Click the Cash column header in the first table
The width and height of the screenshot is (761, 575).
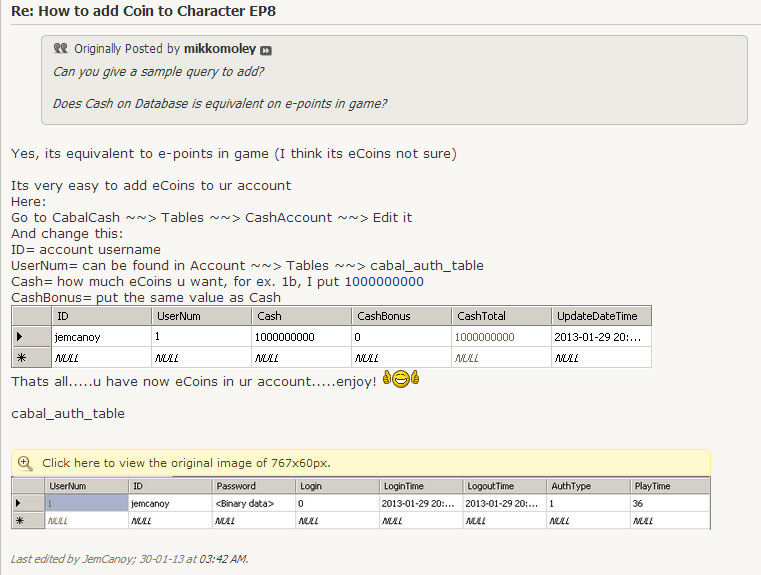pos(300,316)
